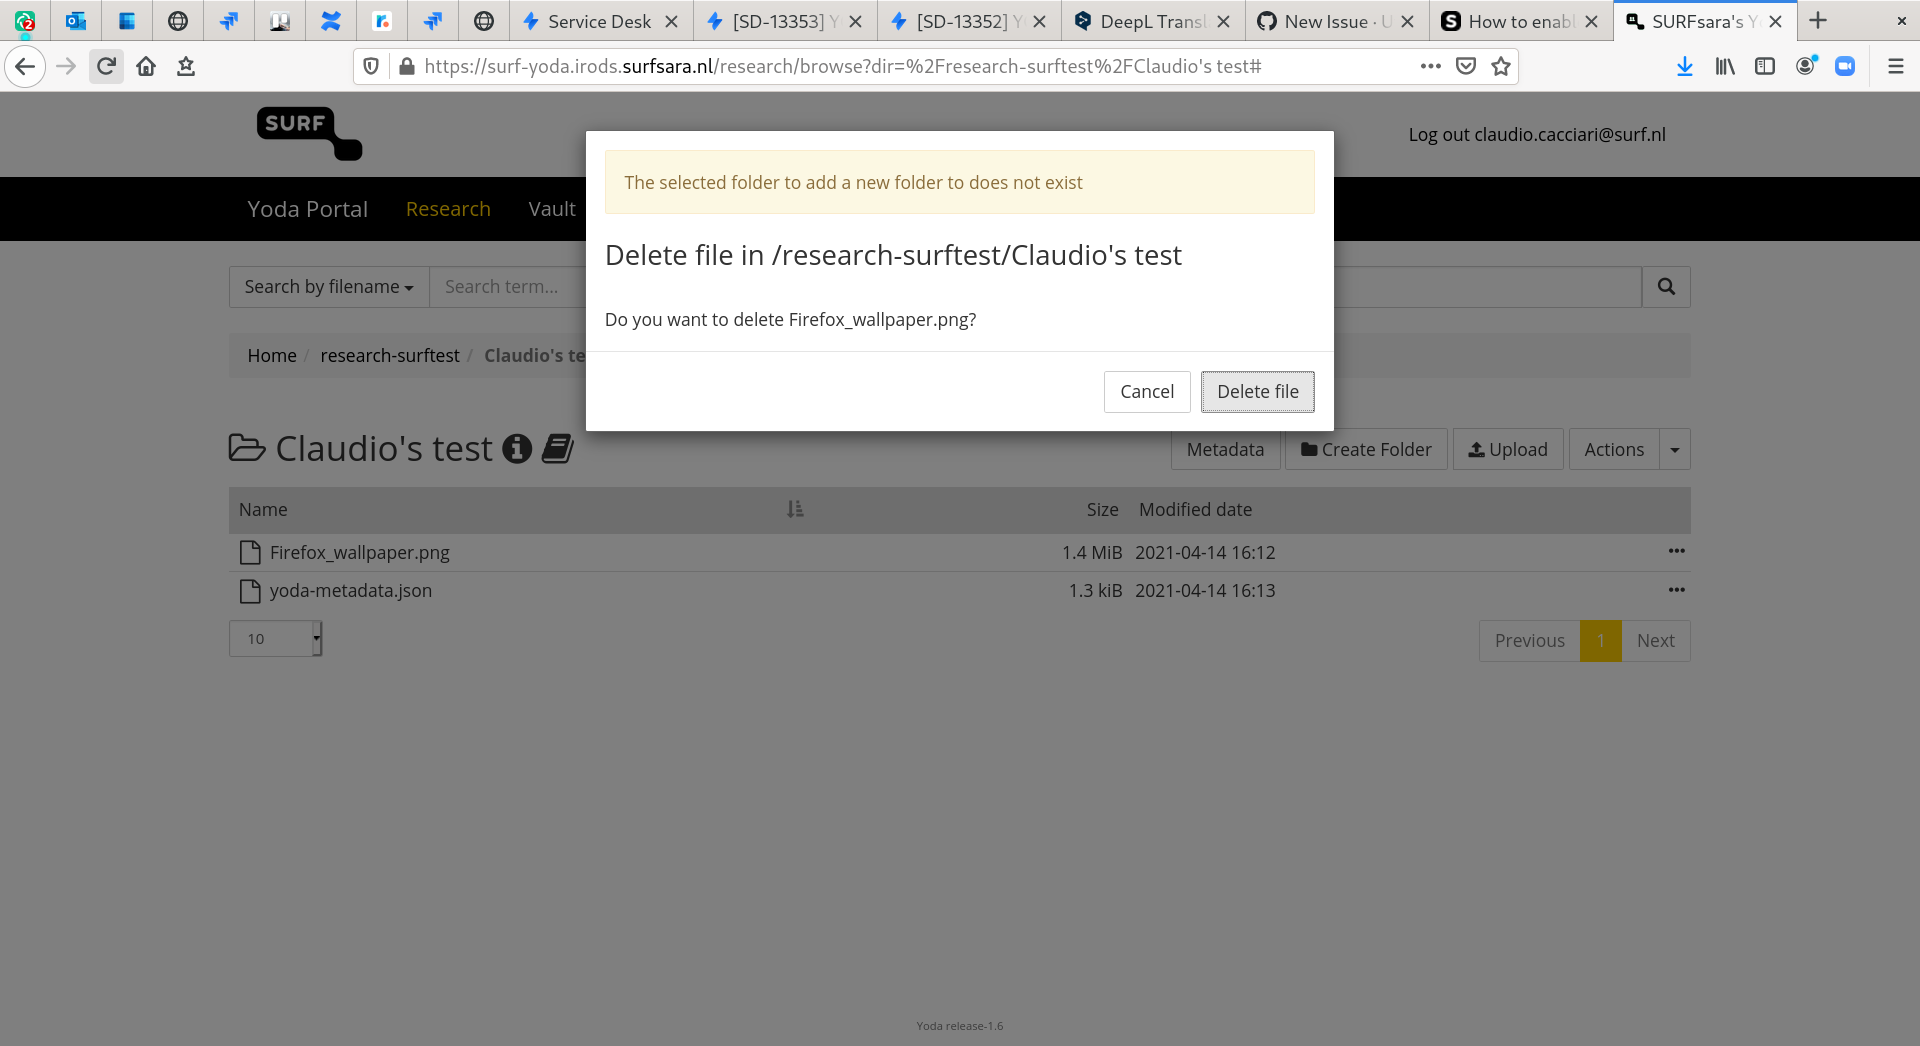Image resolution: width=1920 pixels, height=1046 pixels.
Task: Expand the Actions dropdown caret
Action: [x=1675, y=450]
